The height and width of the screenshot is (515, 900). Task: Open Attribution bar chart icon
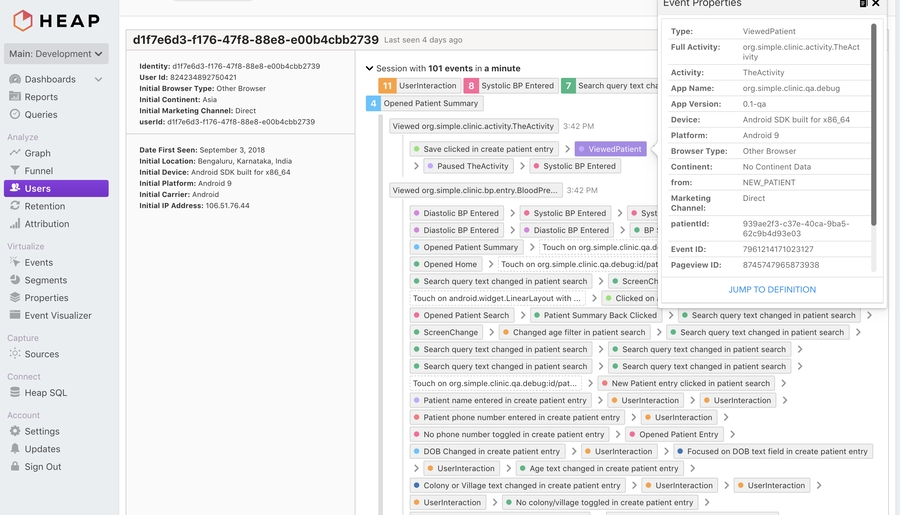click(x=15, y=224)
